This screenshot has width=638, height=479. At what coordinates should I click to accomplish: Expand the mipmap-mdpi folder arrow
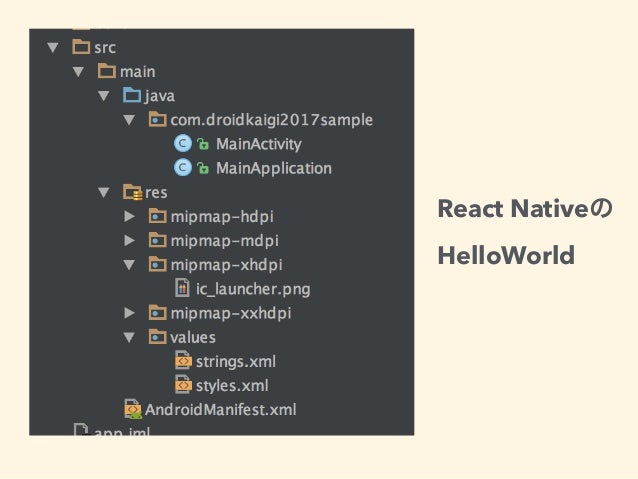[x=129, y=241]
